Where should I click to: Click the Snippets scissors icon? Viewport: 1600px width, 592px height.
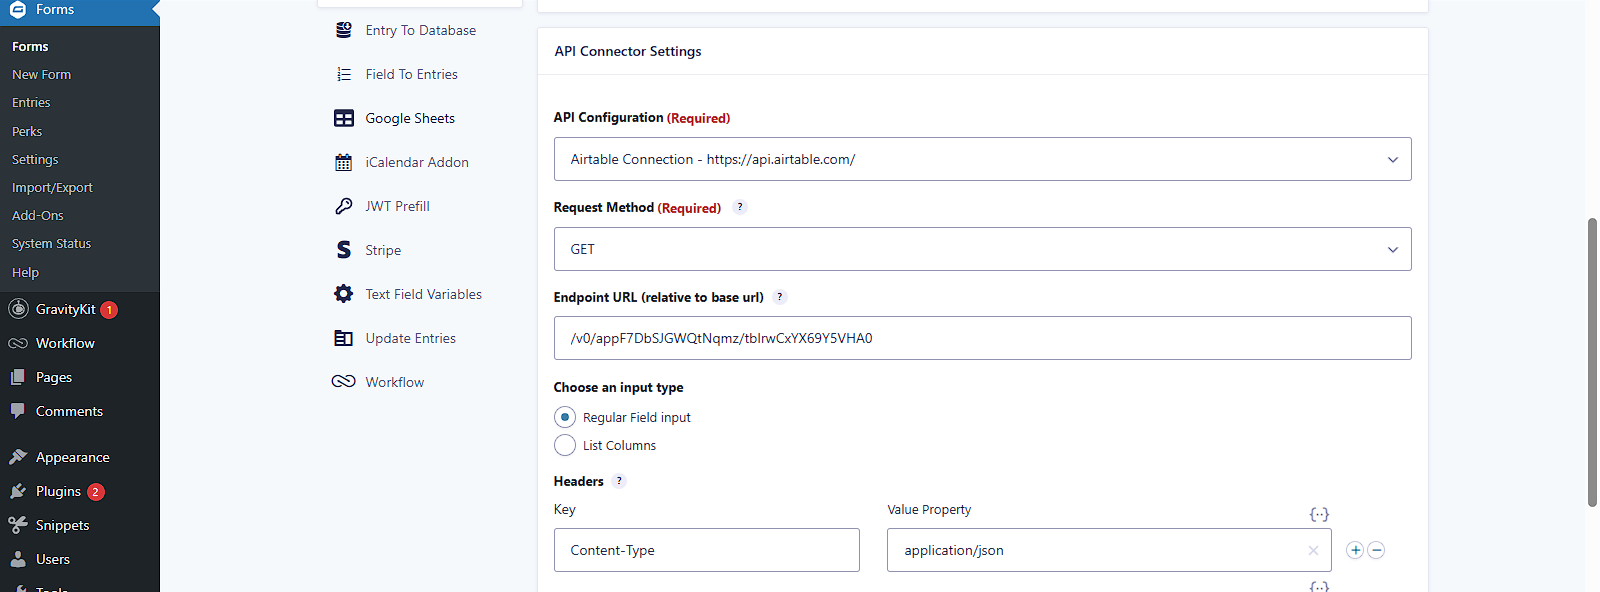click(x=18, y=525)
